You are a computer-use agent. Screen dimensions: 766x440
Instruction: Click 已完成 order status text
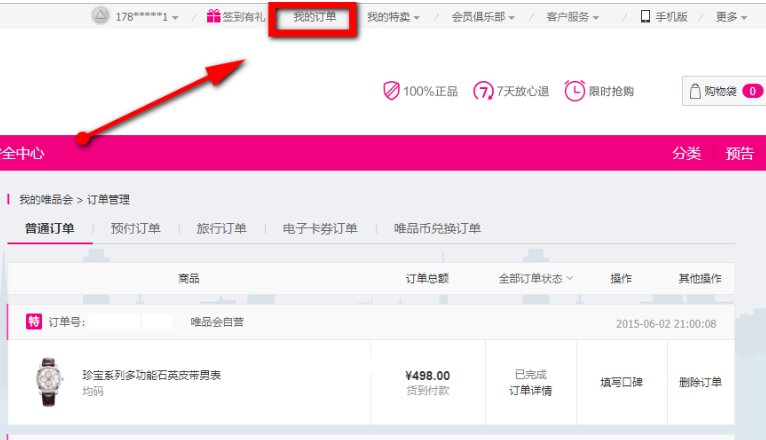531,375
